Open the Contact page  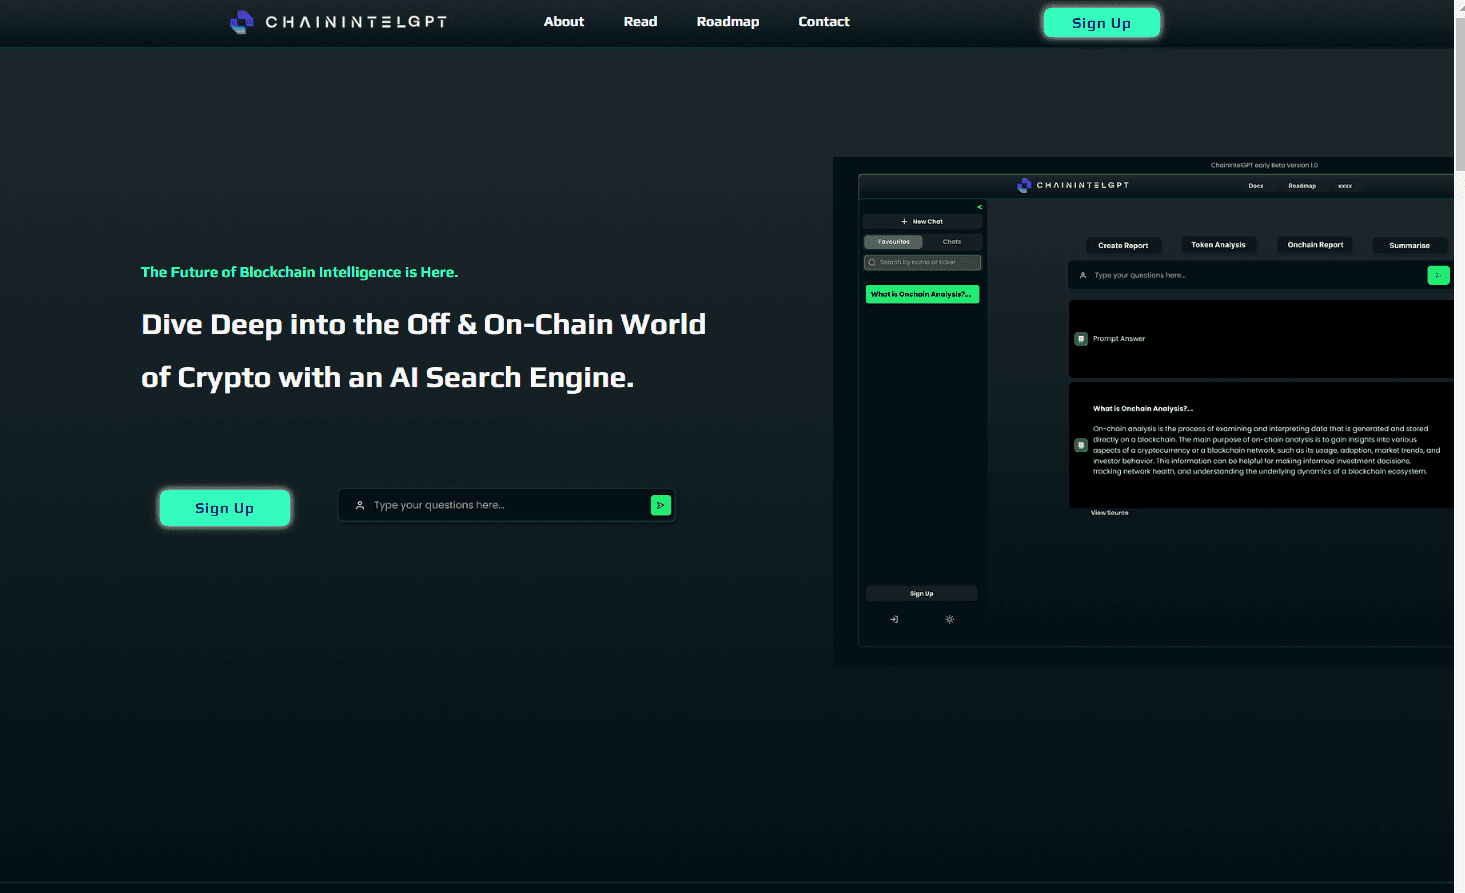(x=824, y=22)
